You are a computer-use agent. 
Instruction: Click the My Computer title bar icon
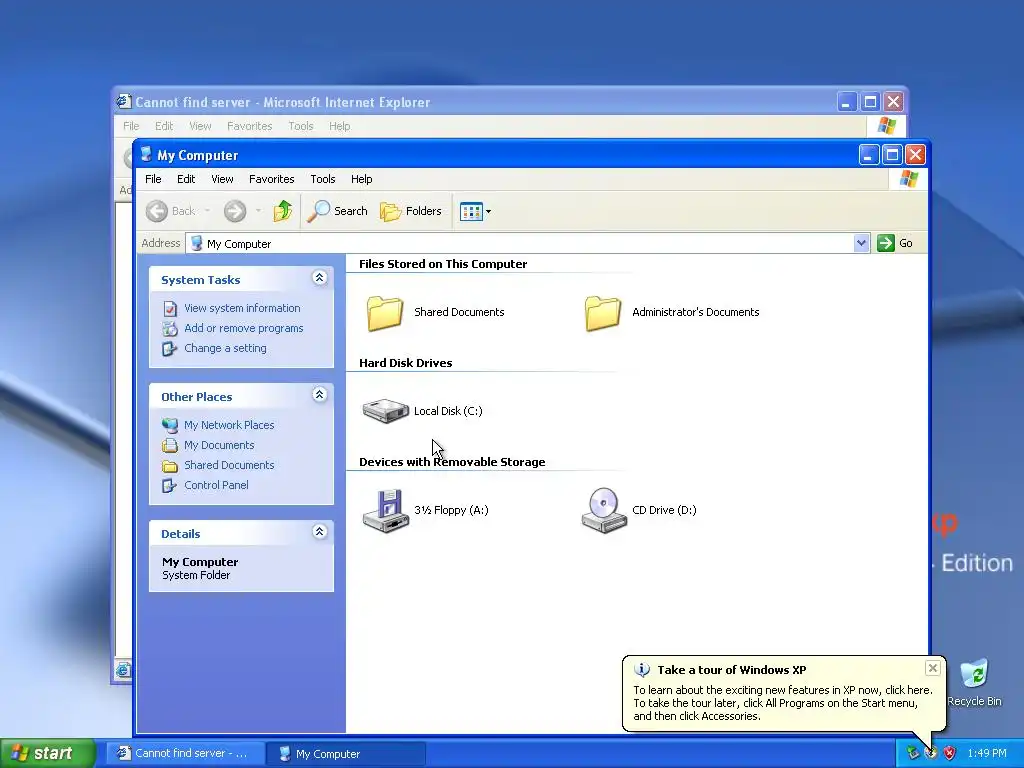pos(146,155)
